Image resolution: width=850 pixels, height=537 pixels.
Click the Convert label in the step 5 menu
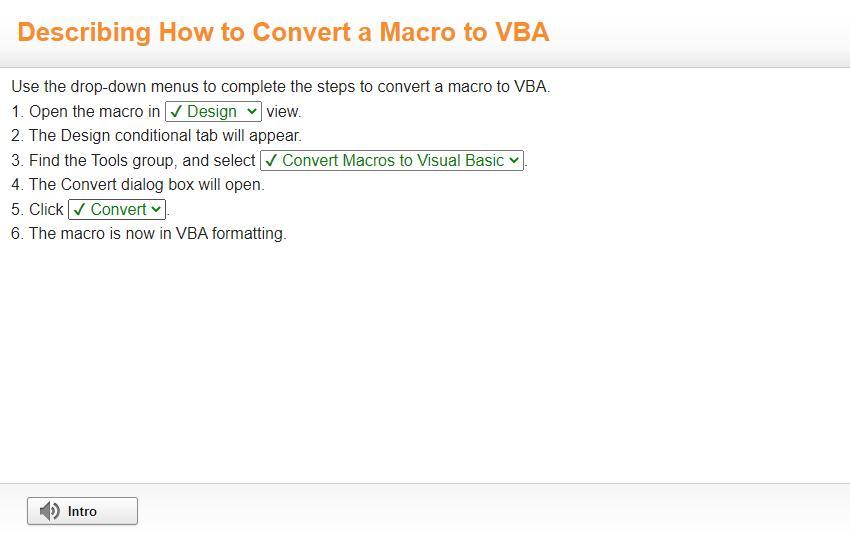118,209
